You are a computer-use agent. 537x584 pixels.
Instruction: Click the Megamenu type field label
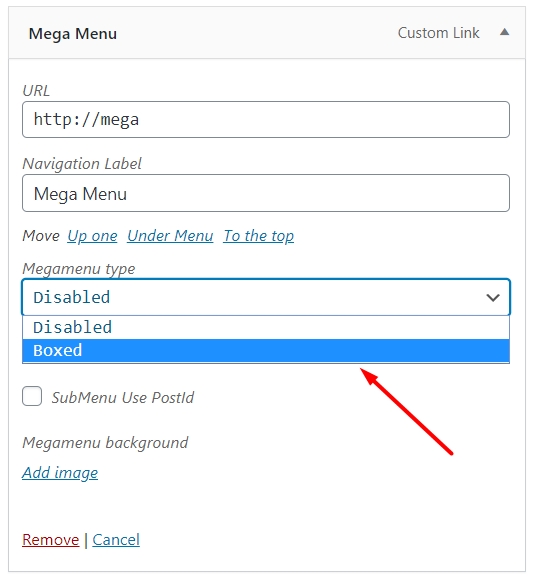[x=79, y=269]
